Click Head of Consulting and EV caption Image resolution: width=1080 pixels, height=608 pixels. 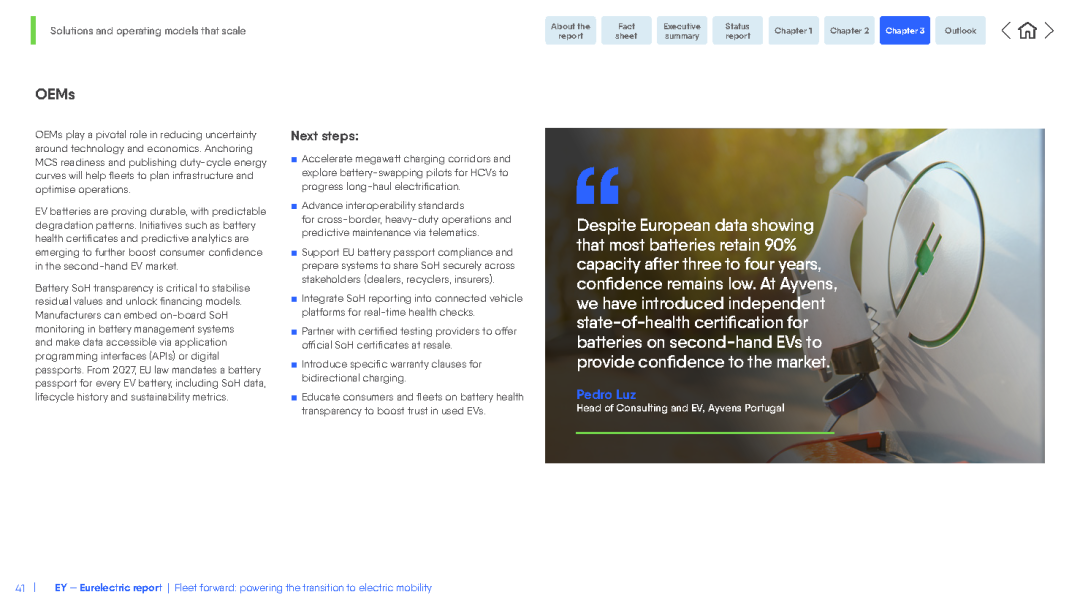[681, 408]
